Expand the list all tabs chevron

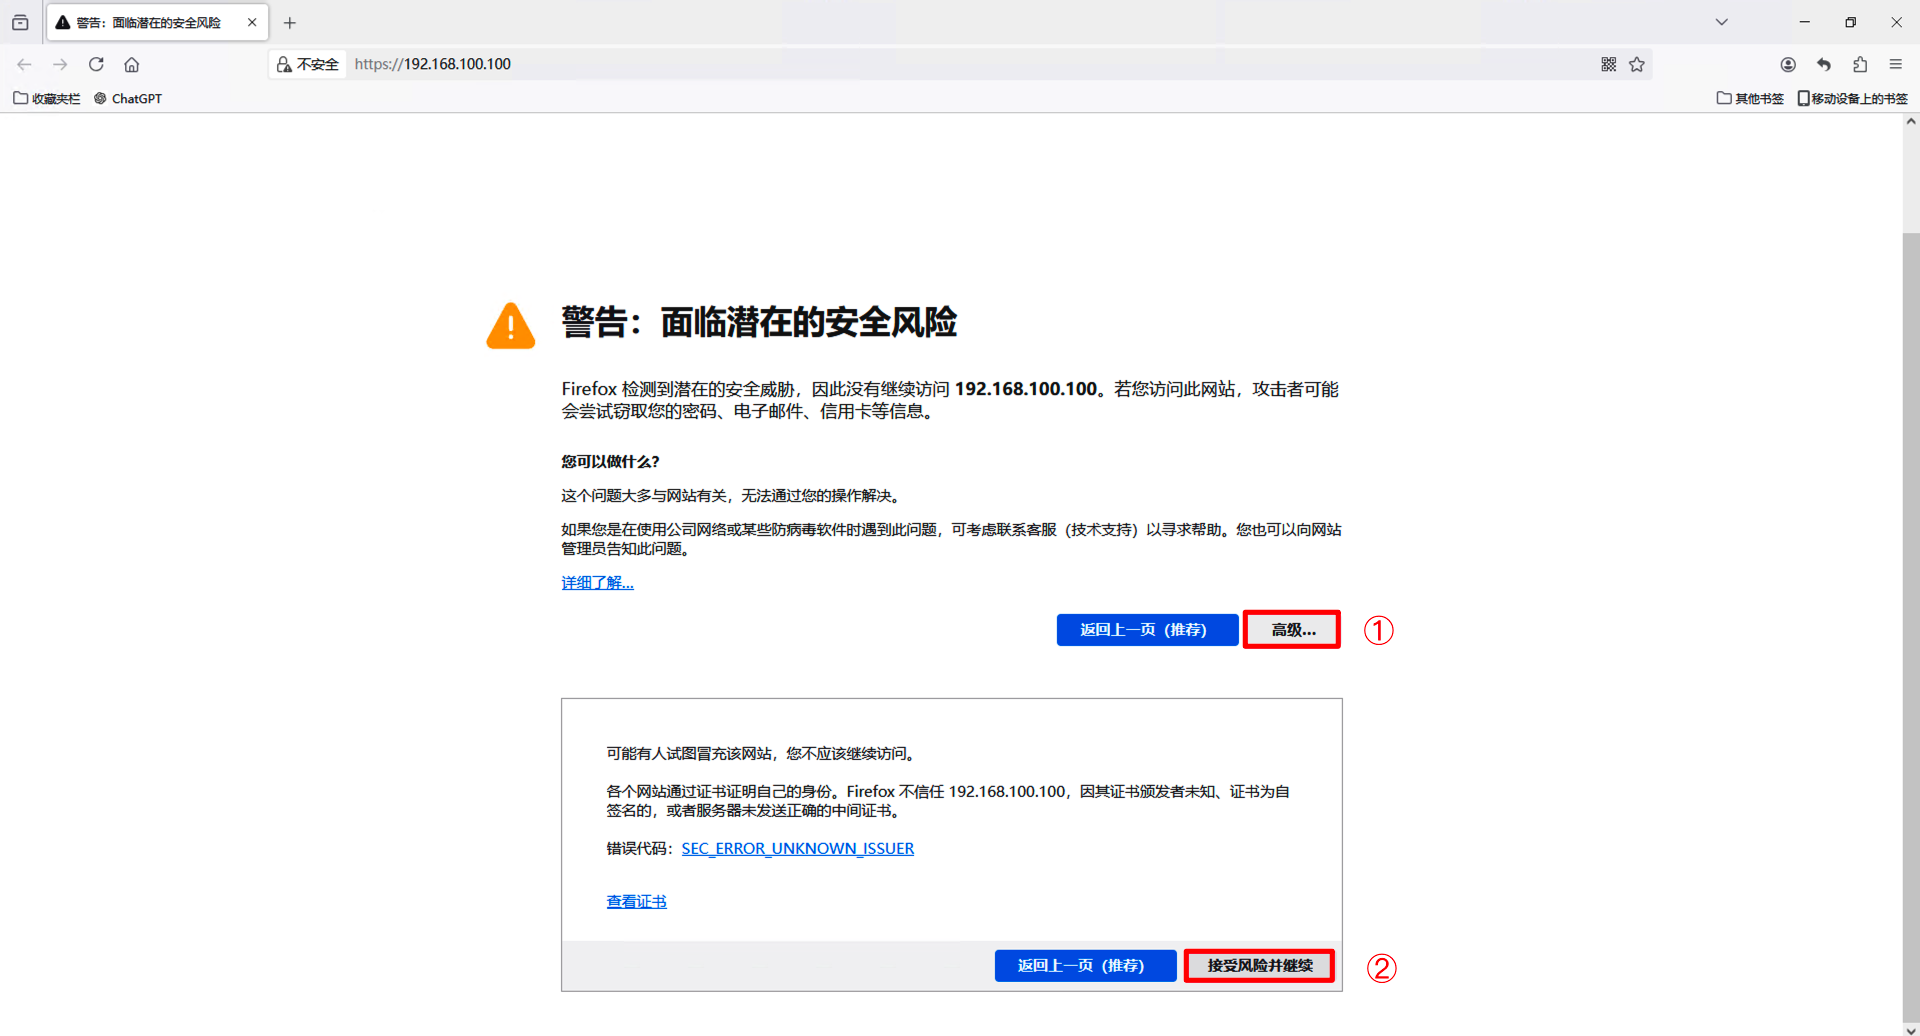(1722, 22)
